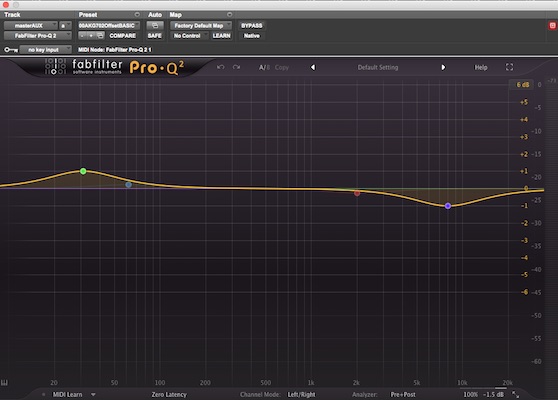Click MIDI Learn
558x400 pixels.
[67, 394]
